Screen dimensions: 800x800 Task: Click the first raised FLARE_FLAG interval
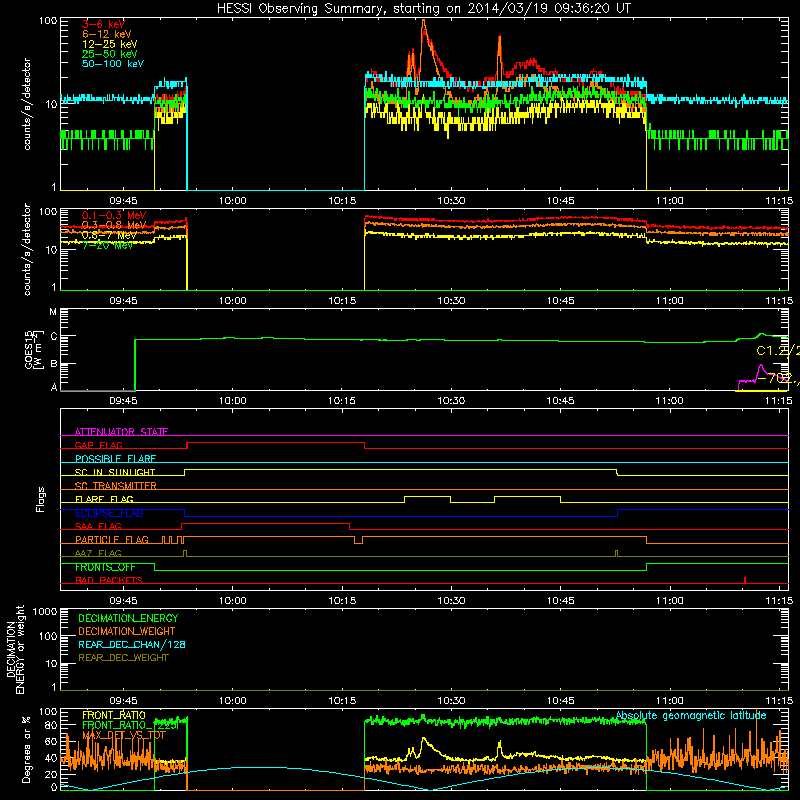tap(427, 497)
